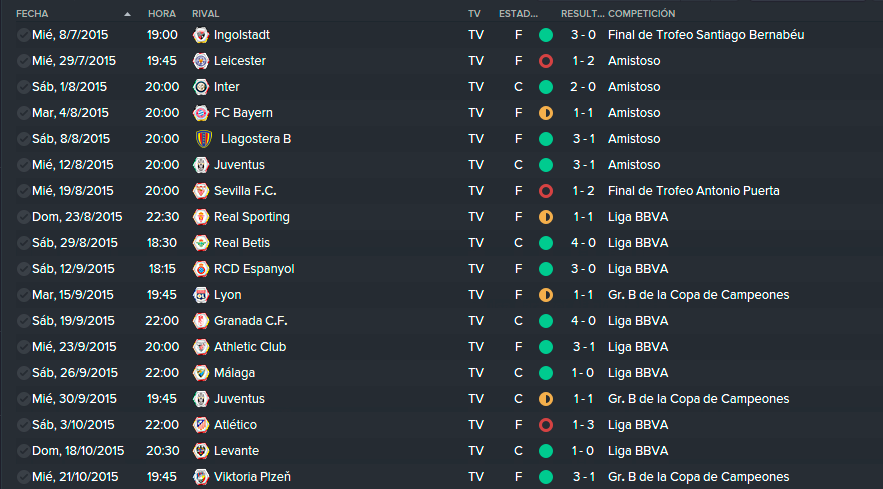Screen dimensions: 883x489
Task: Click the HORA column header
Action: coord(162,14)
